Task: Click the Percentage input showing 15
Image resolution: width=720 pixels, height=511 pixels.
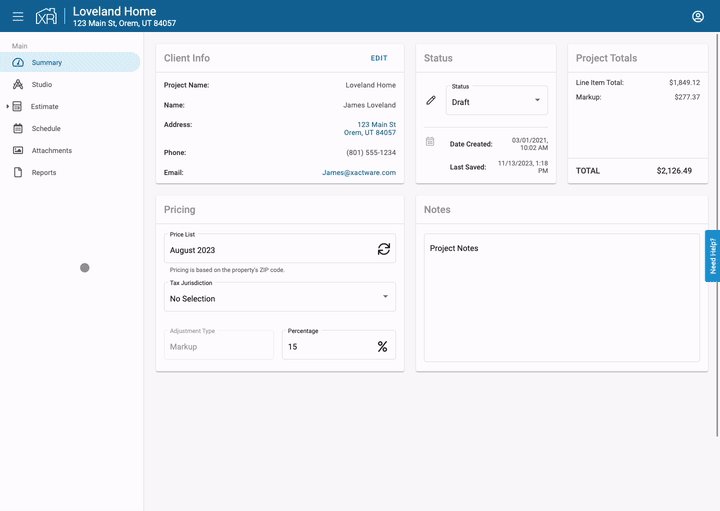Action: pyautogui.click(x=339, y=345)
